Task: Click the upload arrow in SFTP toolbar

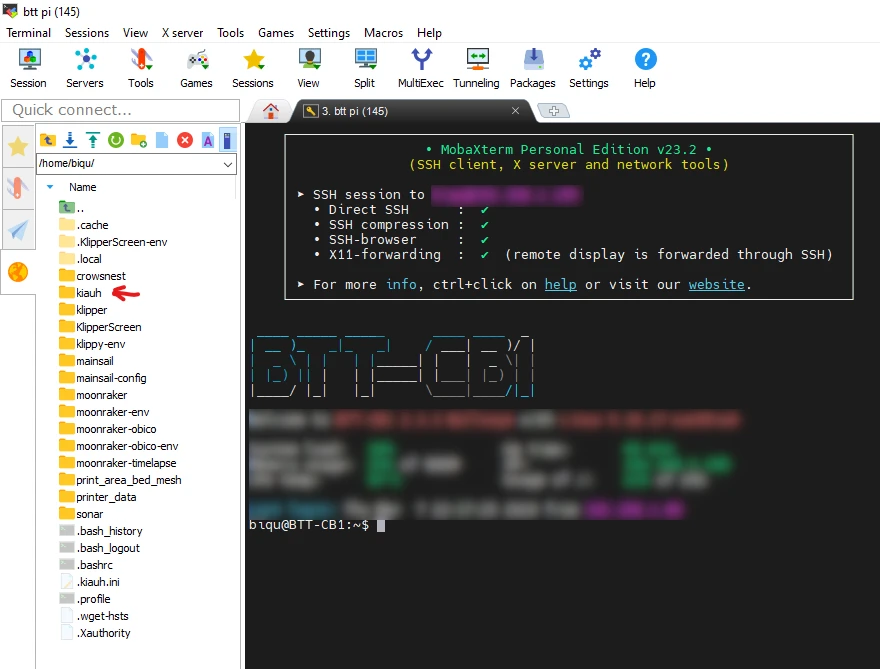Action: tap(93, 140)
